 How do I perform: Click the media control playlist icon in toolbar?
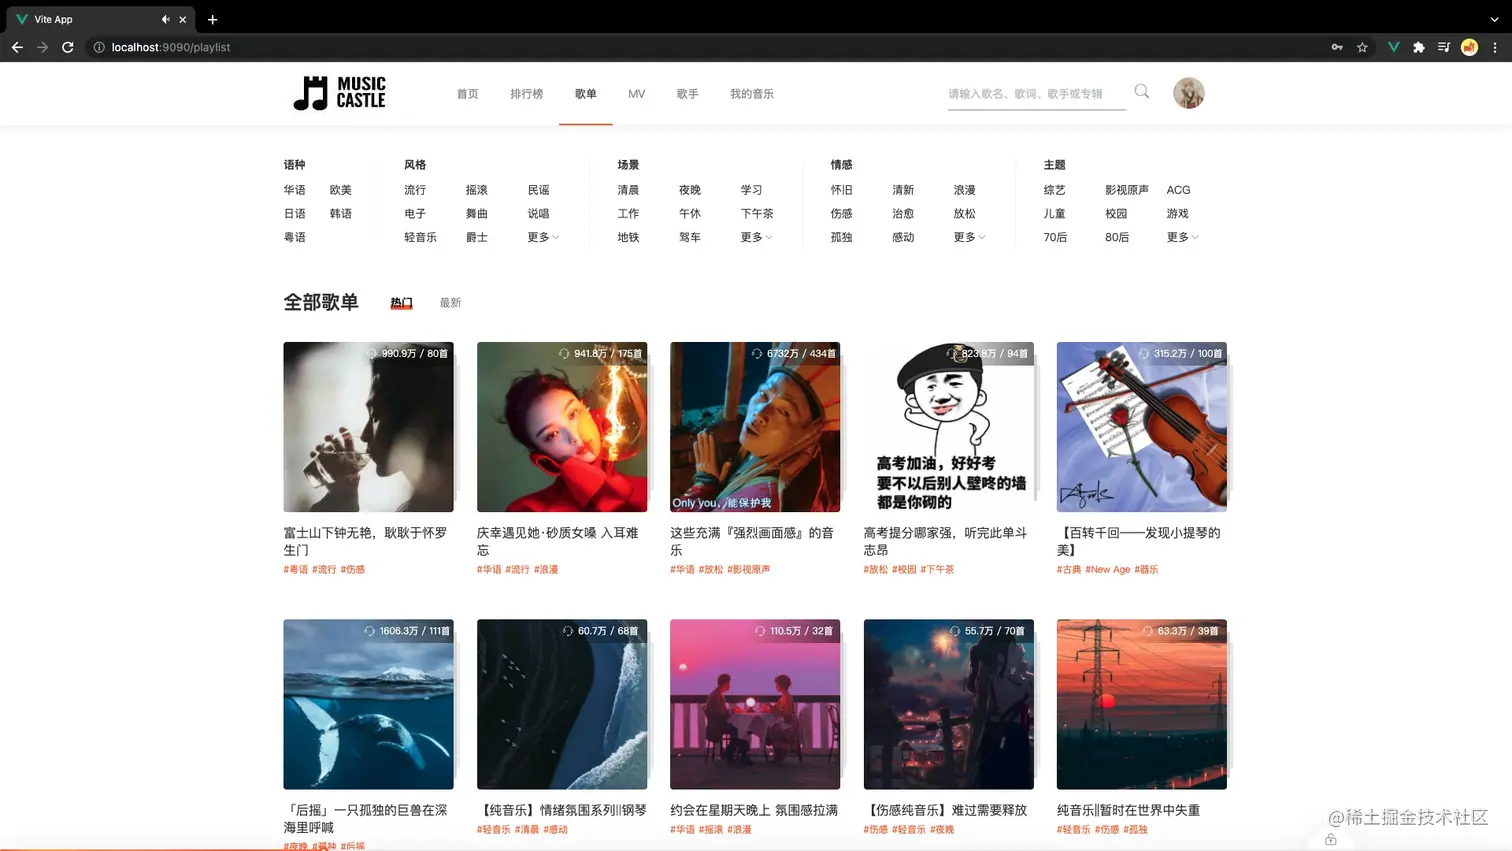1444,47
